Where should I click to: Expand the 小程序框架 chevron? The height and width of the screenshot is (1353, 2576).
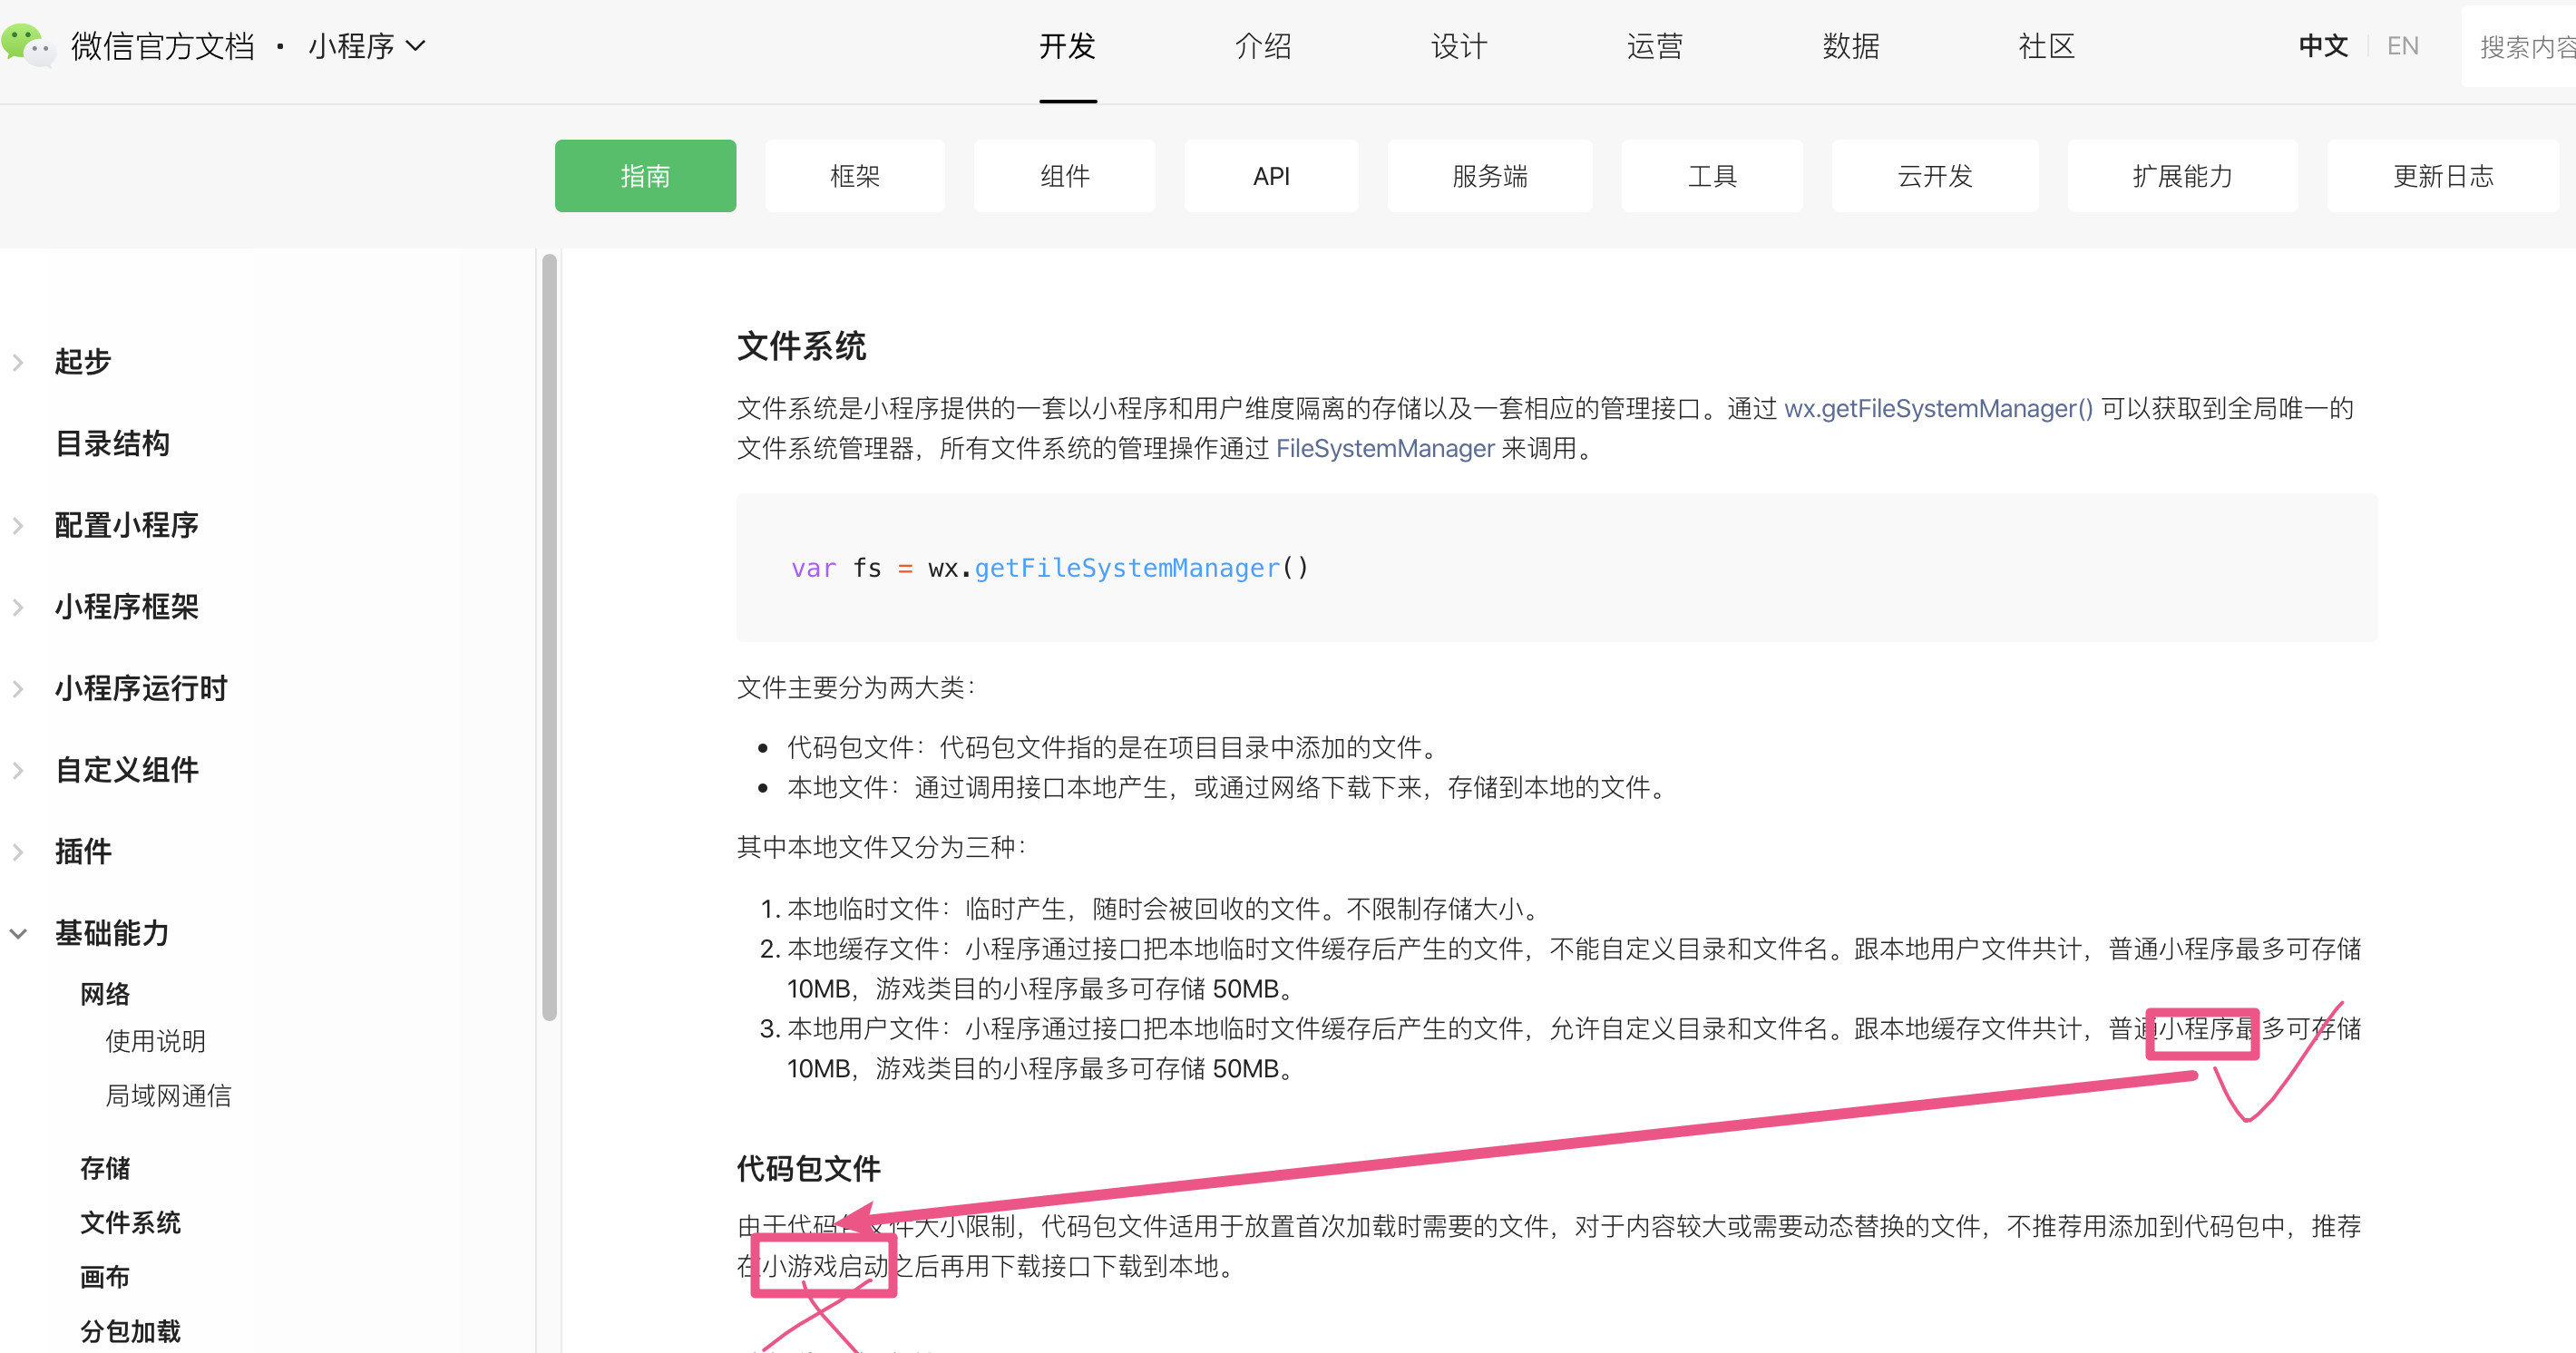tap(18, 608)
